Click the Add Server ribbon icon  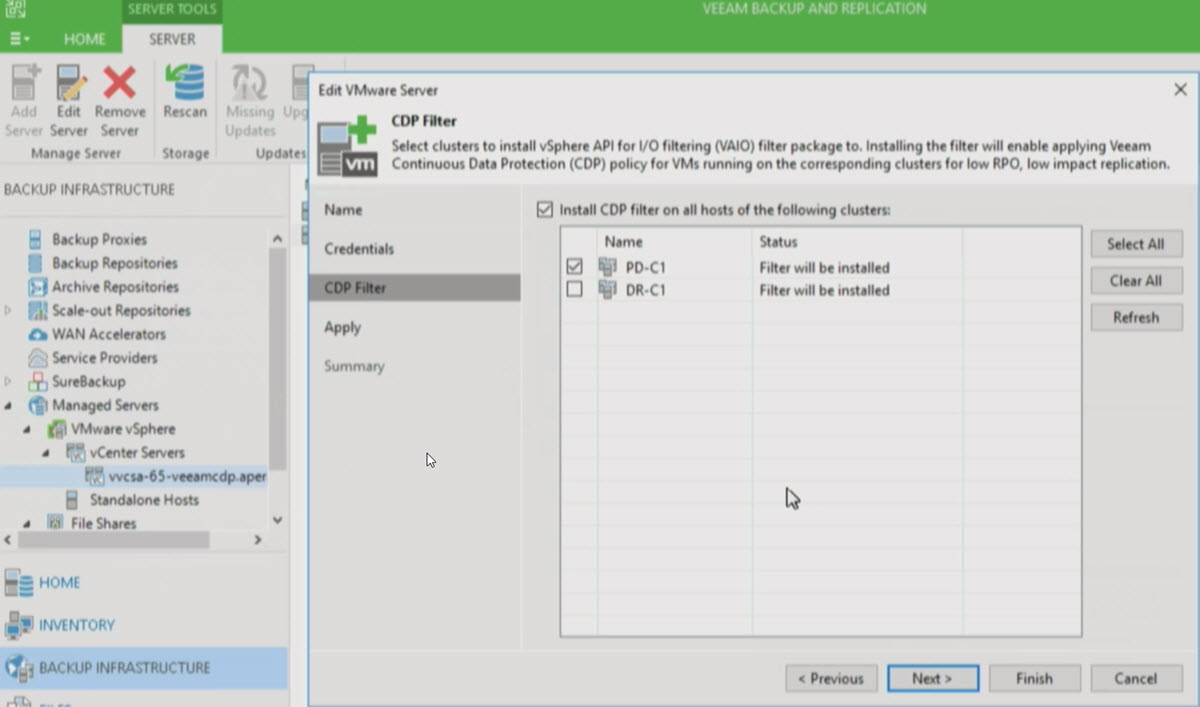[24, 82]
